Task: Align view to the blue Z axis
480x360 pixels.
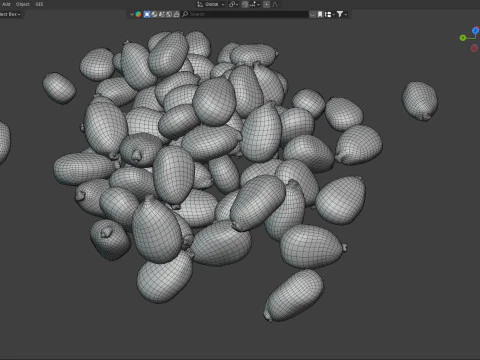Action: (475, 31)
